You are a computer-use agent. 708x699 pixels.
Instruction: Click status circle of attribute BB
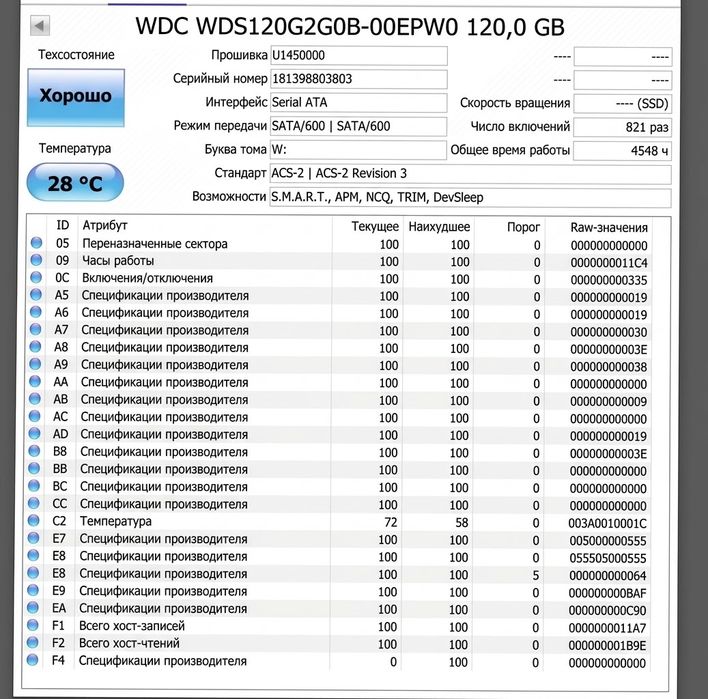(34, 468)
